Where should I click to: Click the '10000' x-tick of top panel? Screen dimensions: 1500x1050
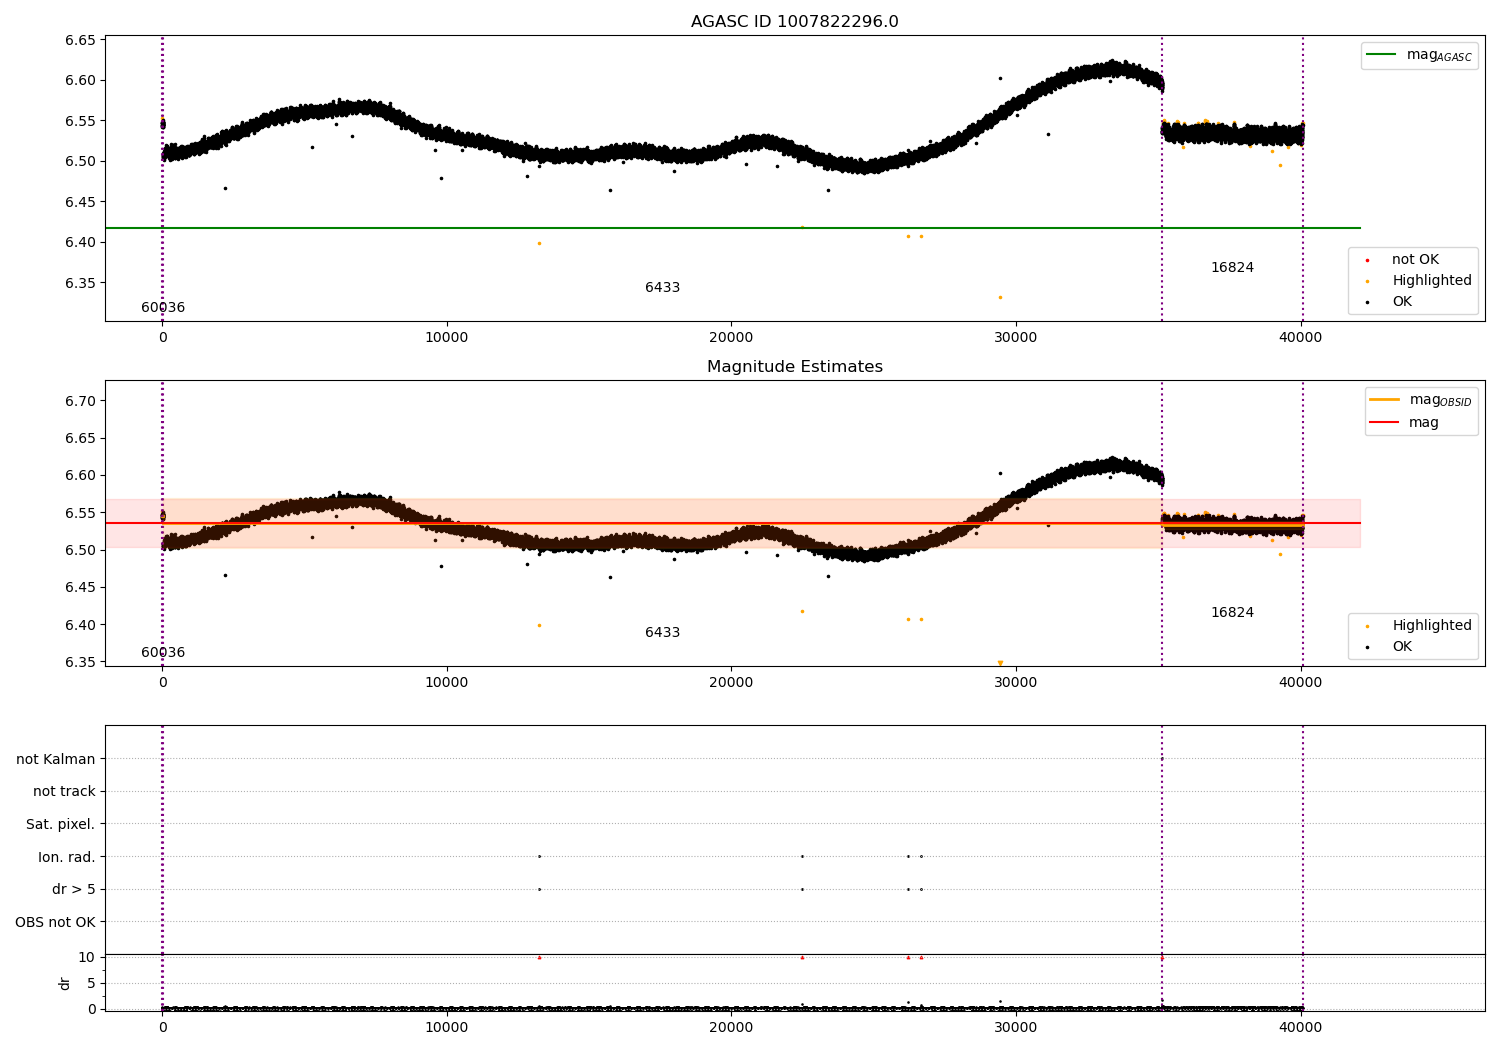[x=447, y=337]
